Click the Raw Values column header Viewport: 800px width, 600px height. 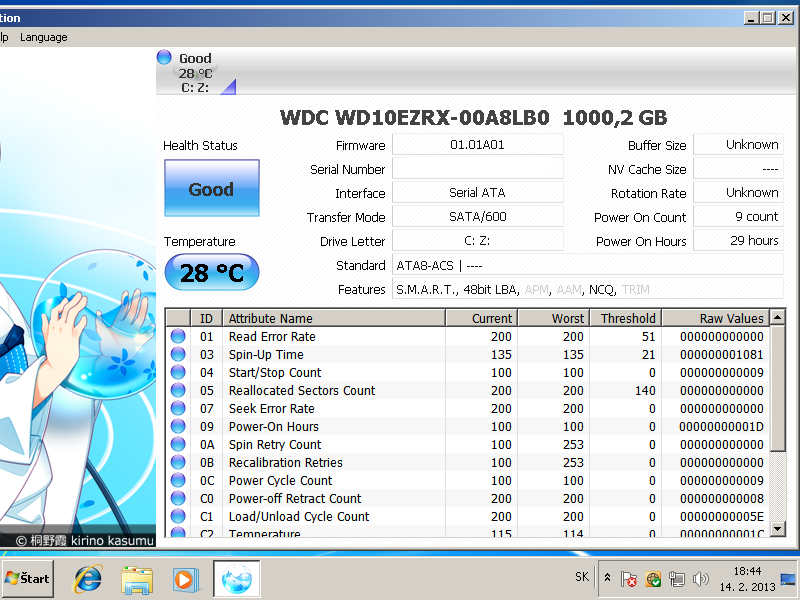coord(716,318)
